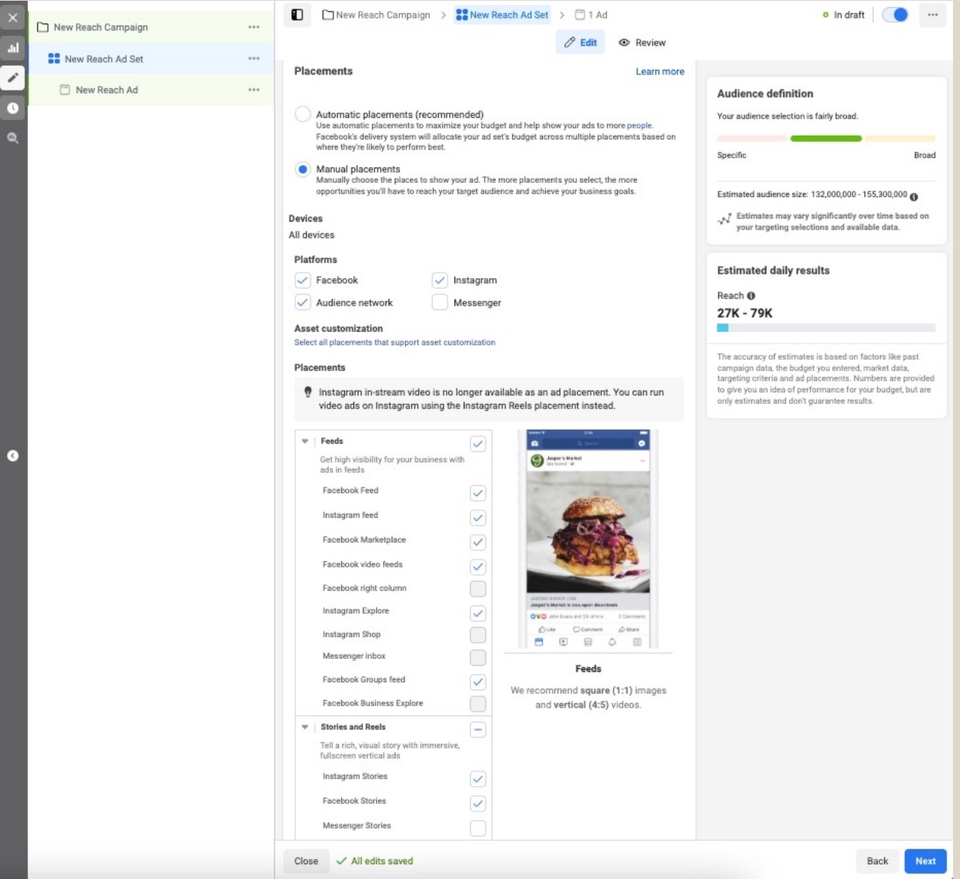Open more options for New Reach Campaign
This screenshot has width=960, height=879.
[x=254, y=27]
